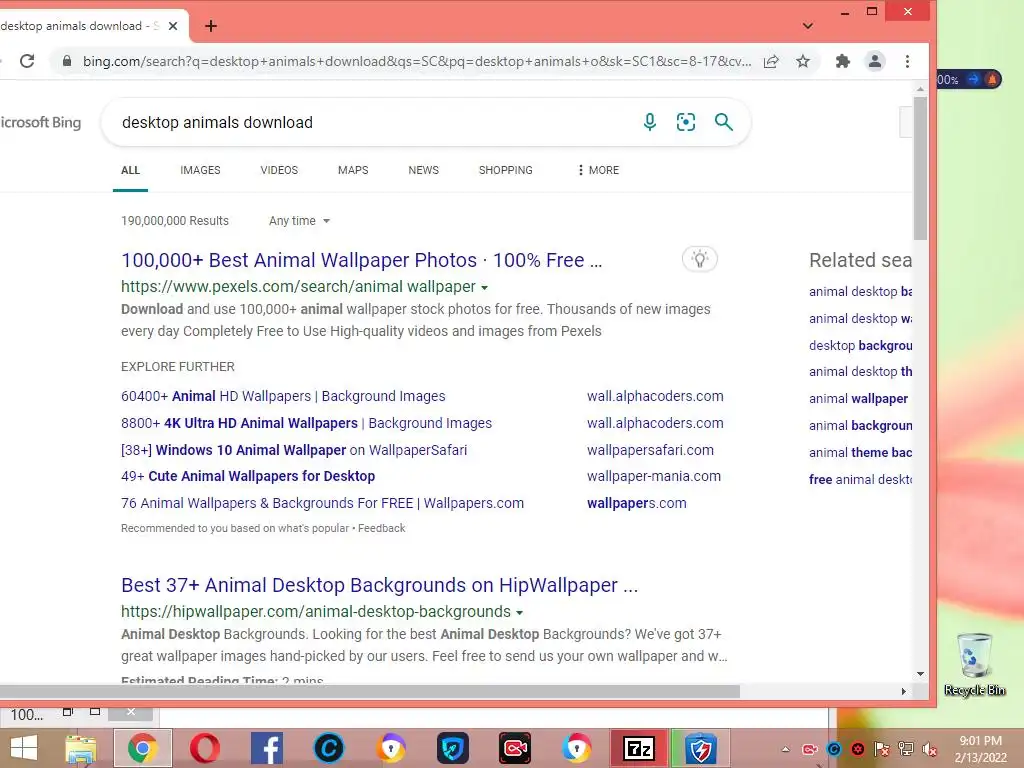This screenshot has width=1024, height=768.
Task: Launch Opera browser from taskbar
Action: click(x=204, y=748)
